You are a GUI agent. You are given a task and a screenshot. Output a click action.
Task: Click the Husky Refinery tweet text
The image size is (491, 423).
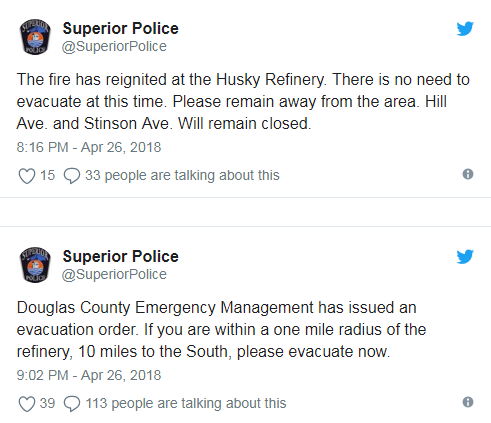[x=243, y=101]
